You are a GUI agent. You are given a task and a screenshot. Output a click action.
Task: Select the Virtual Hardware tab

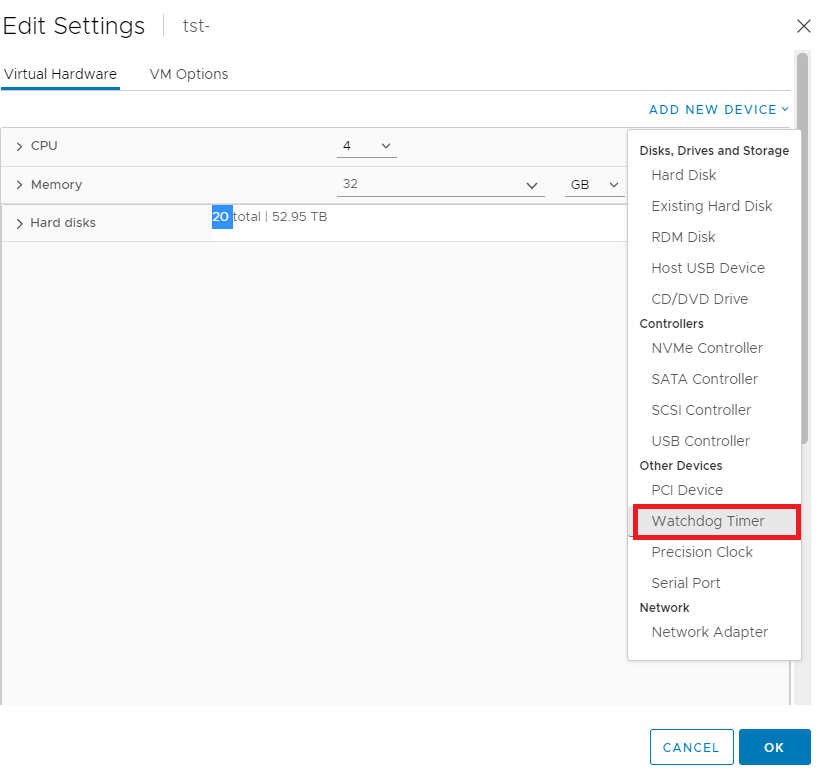(60, 74)
